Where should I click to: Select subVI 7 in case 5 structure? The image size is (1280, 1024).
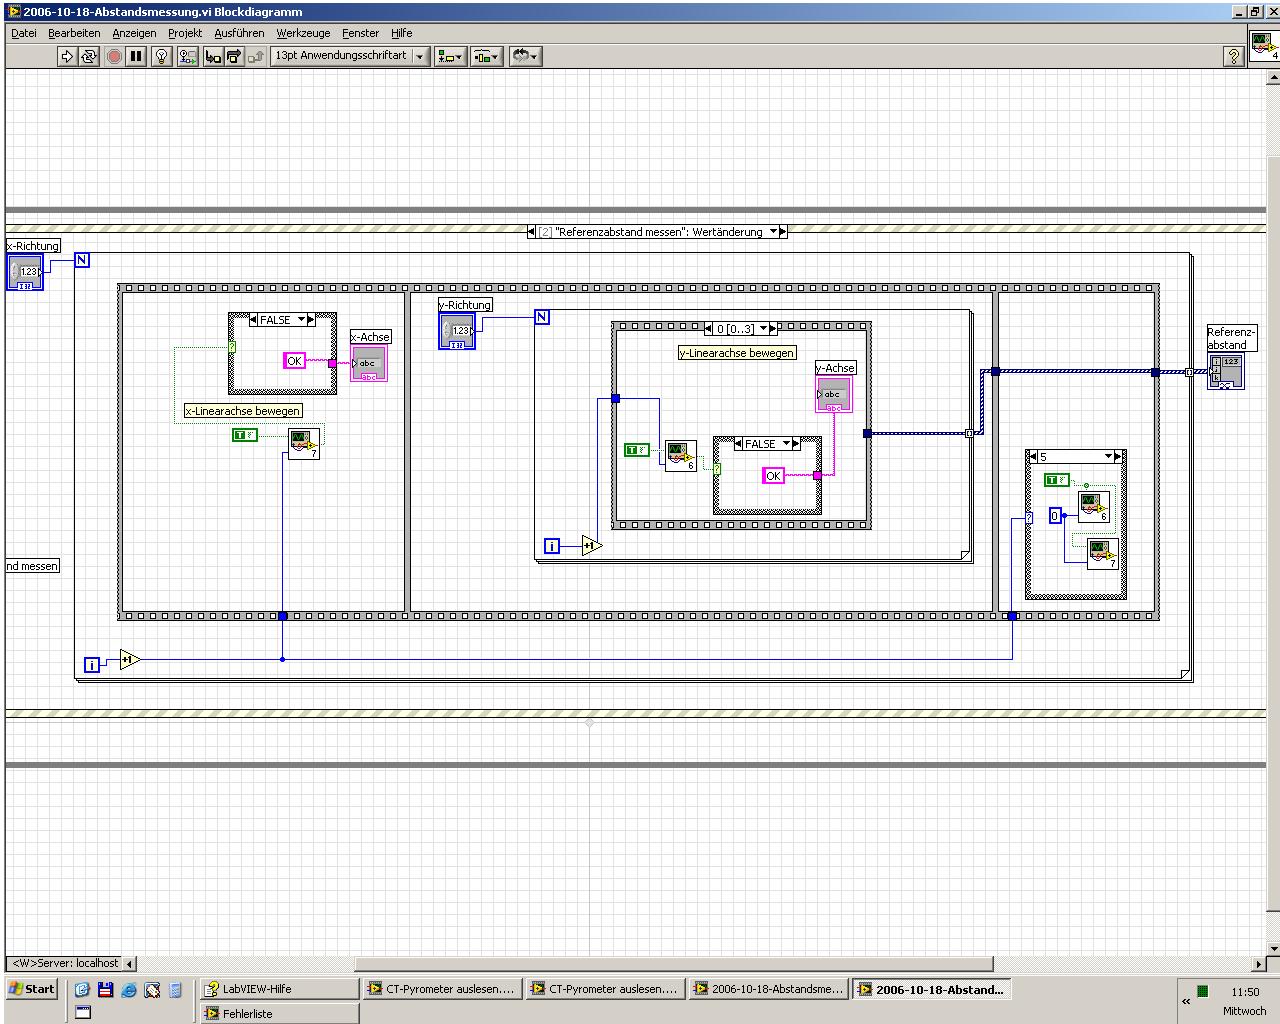click(x=1102, y=554)
